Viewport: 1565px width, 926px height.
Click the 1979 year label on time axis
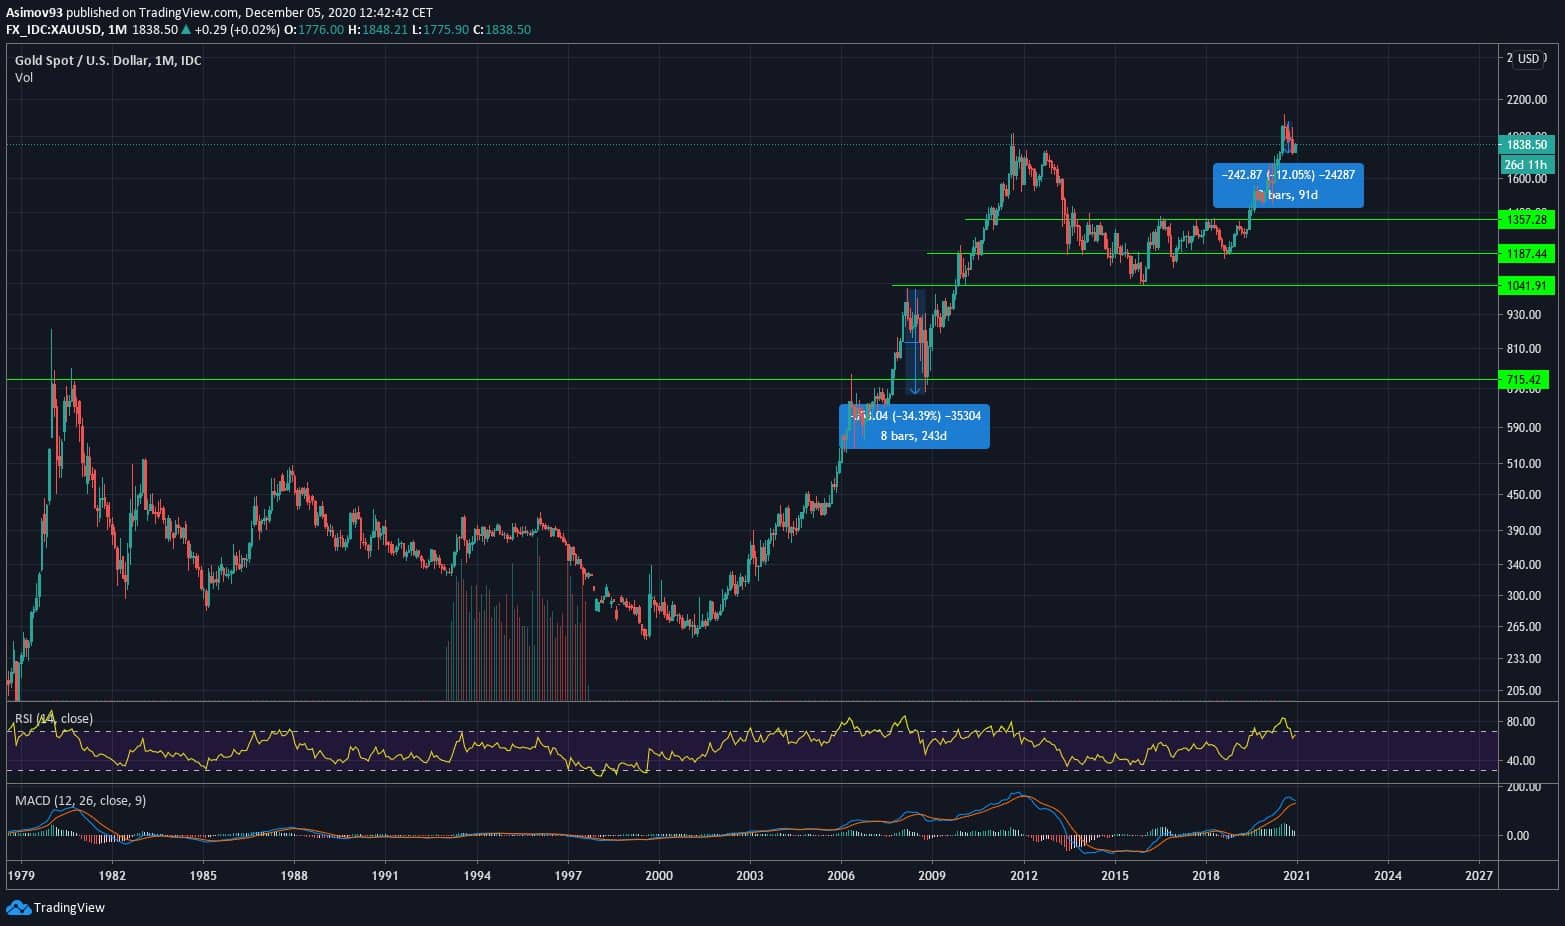click(21, 876)
